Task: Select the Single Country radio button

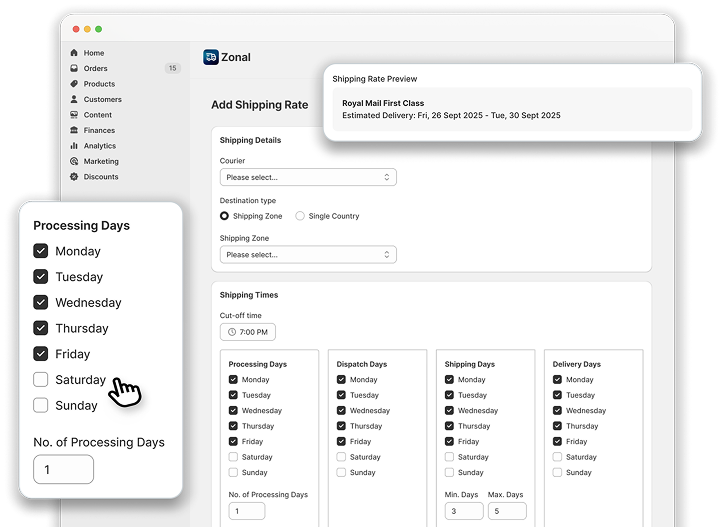Action: click(x=300, y=216)
